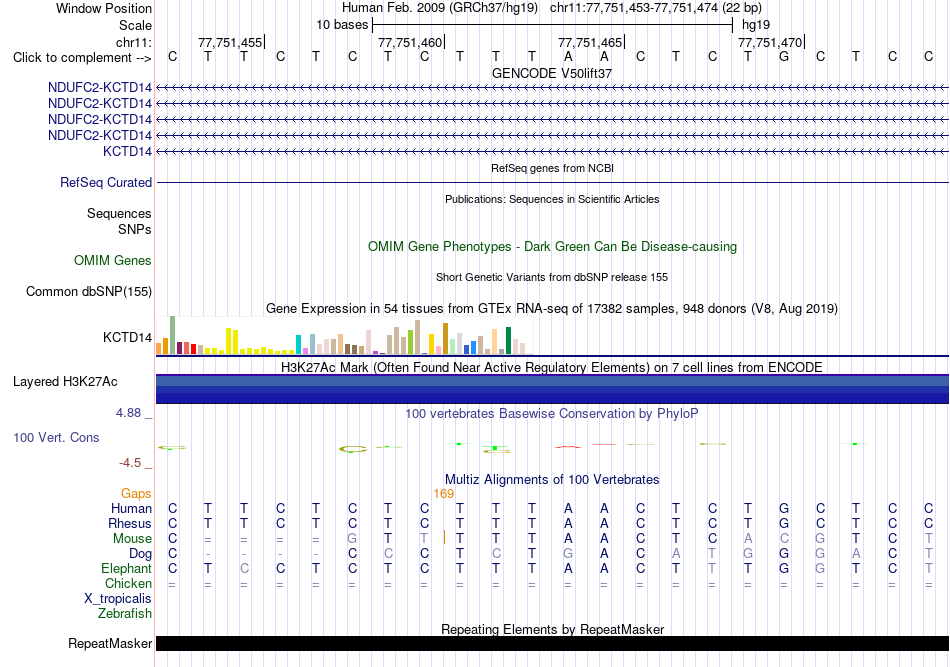The height and width of the screenshot is (667, 950).
Task: Open the GTEx Gene Expression track title
Action: coord(552,308)
